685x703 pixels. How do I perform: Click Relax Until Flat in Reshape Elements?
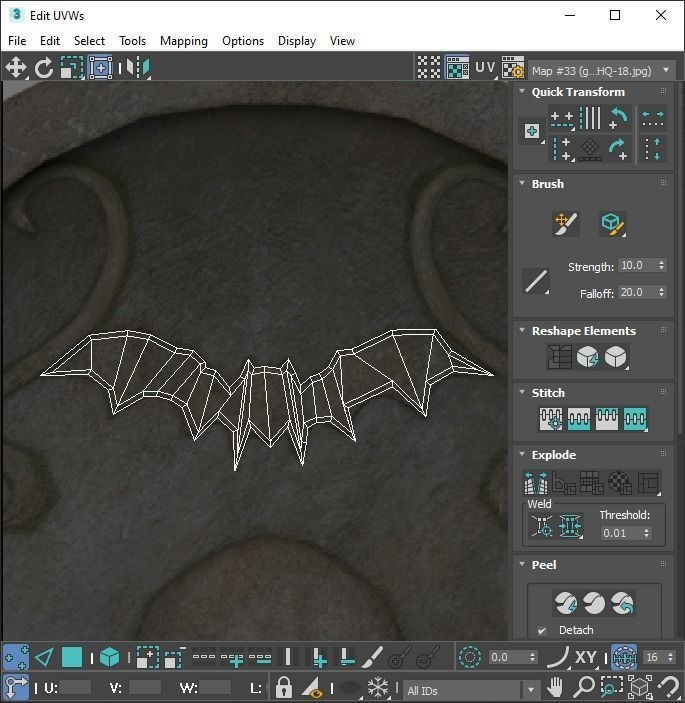588,357
